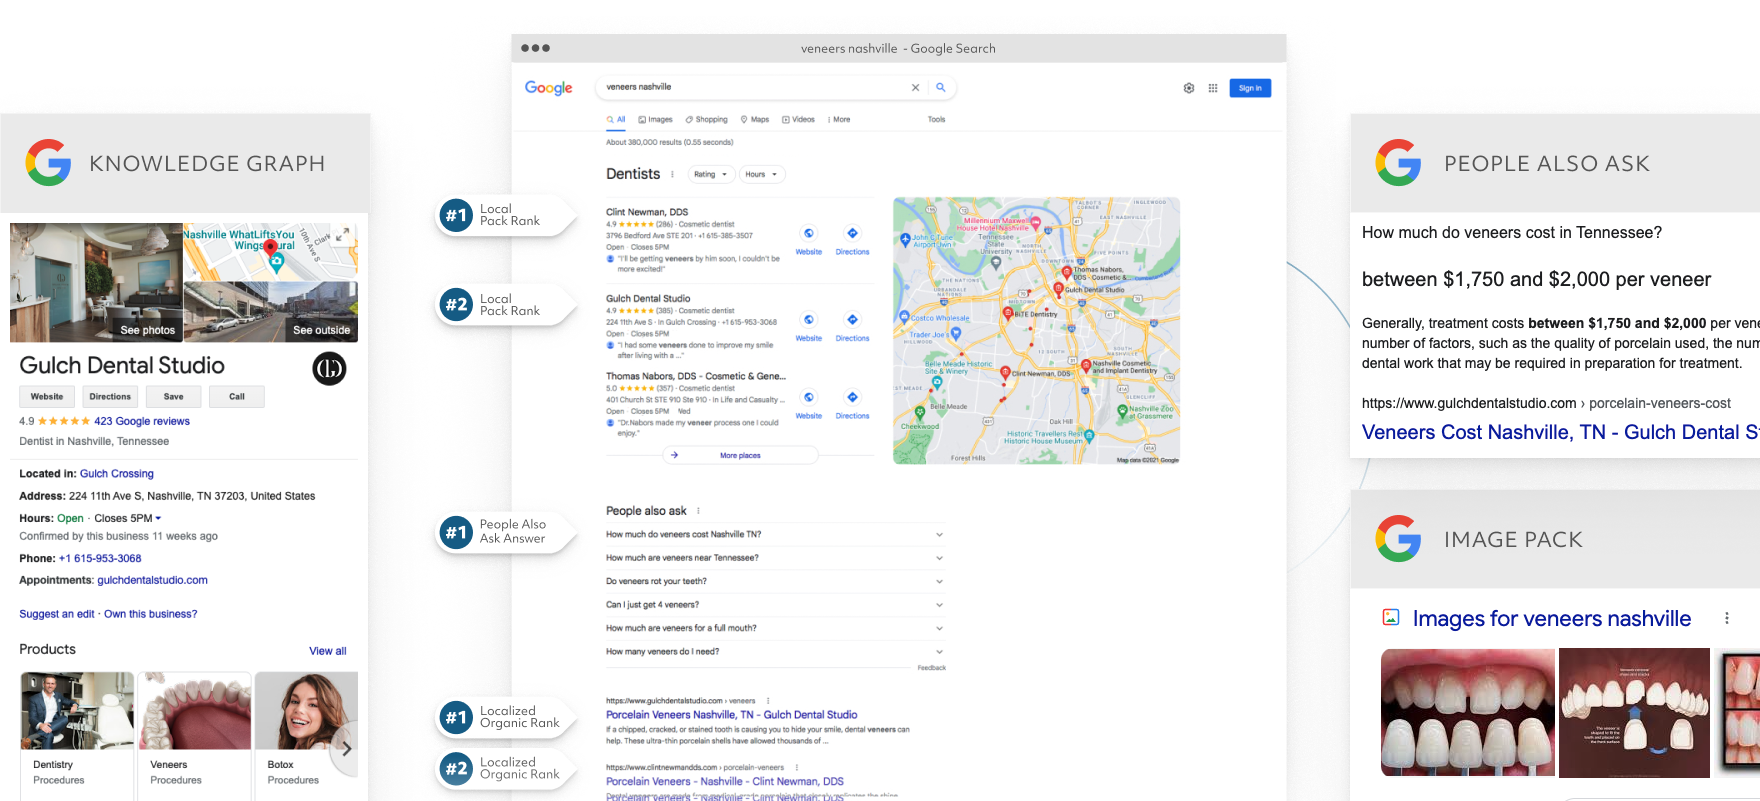
Task: Expand hours next to Closes 5PM
Action: pos(158,518)
